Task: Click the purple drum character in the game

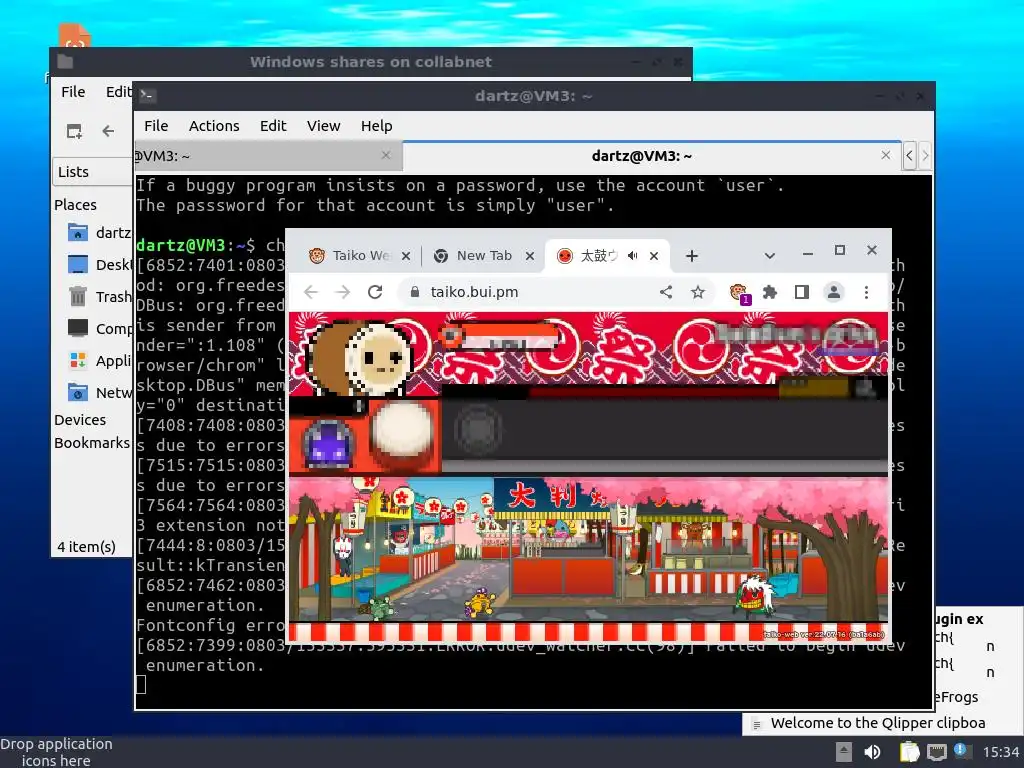Action: 328,443
